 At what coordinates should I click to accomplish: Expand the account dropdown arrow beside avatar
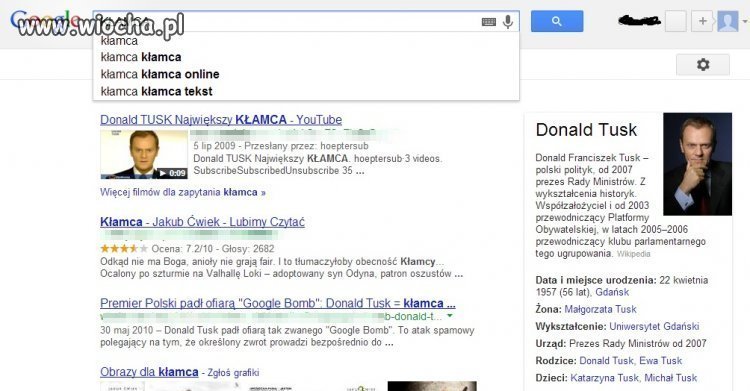[x=744, y=22]
